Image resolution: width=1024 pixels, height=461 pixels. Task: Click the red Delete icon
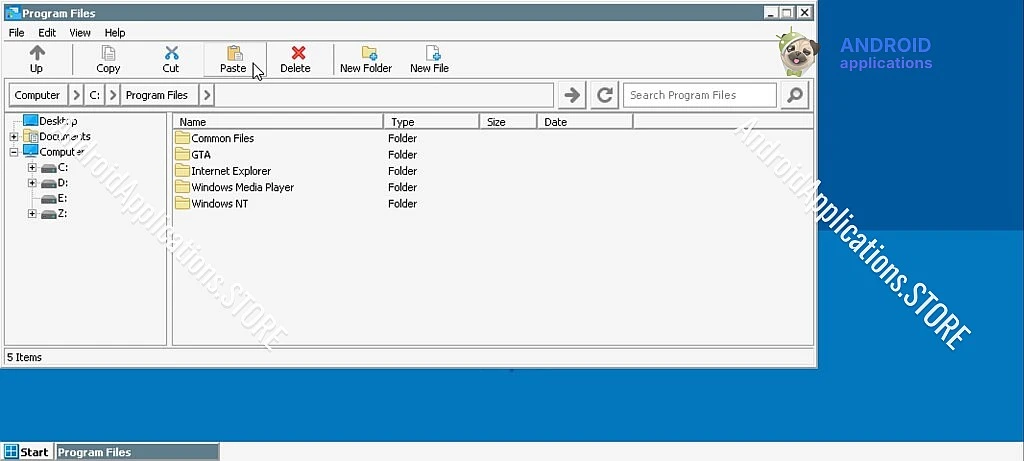pos(296,54)
